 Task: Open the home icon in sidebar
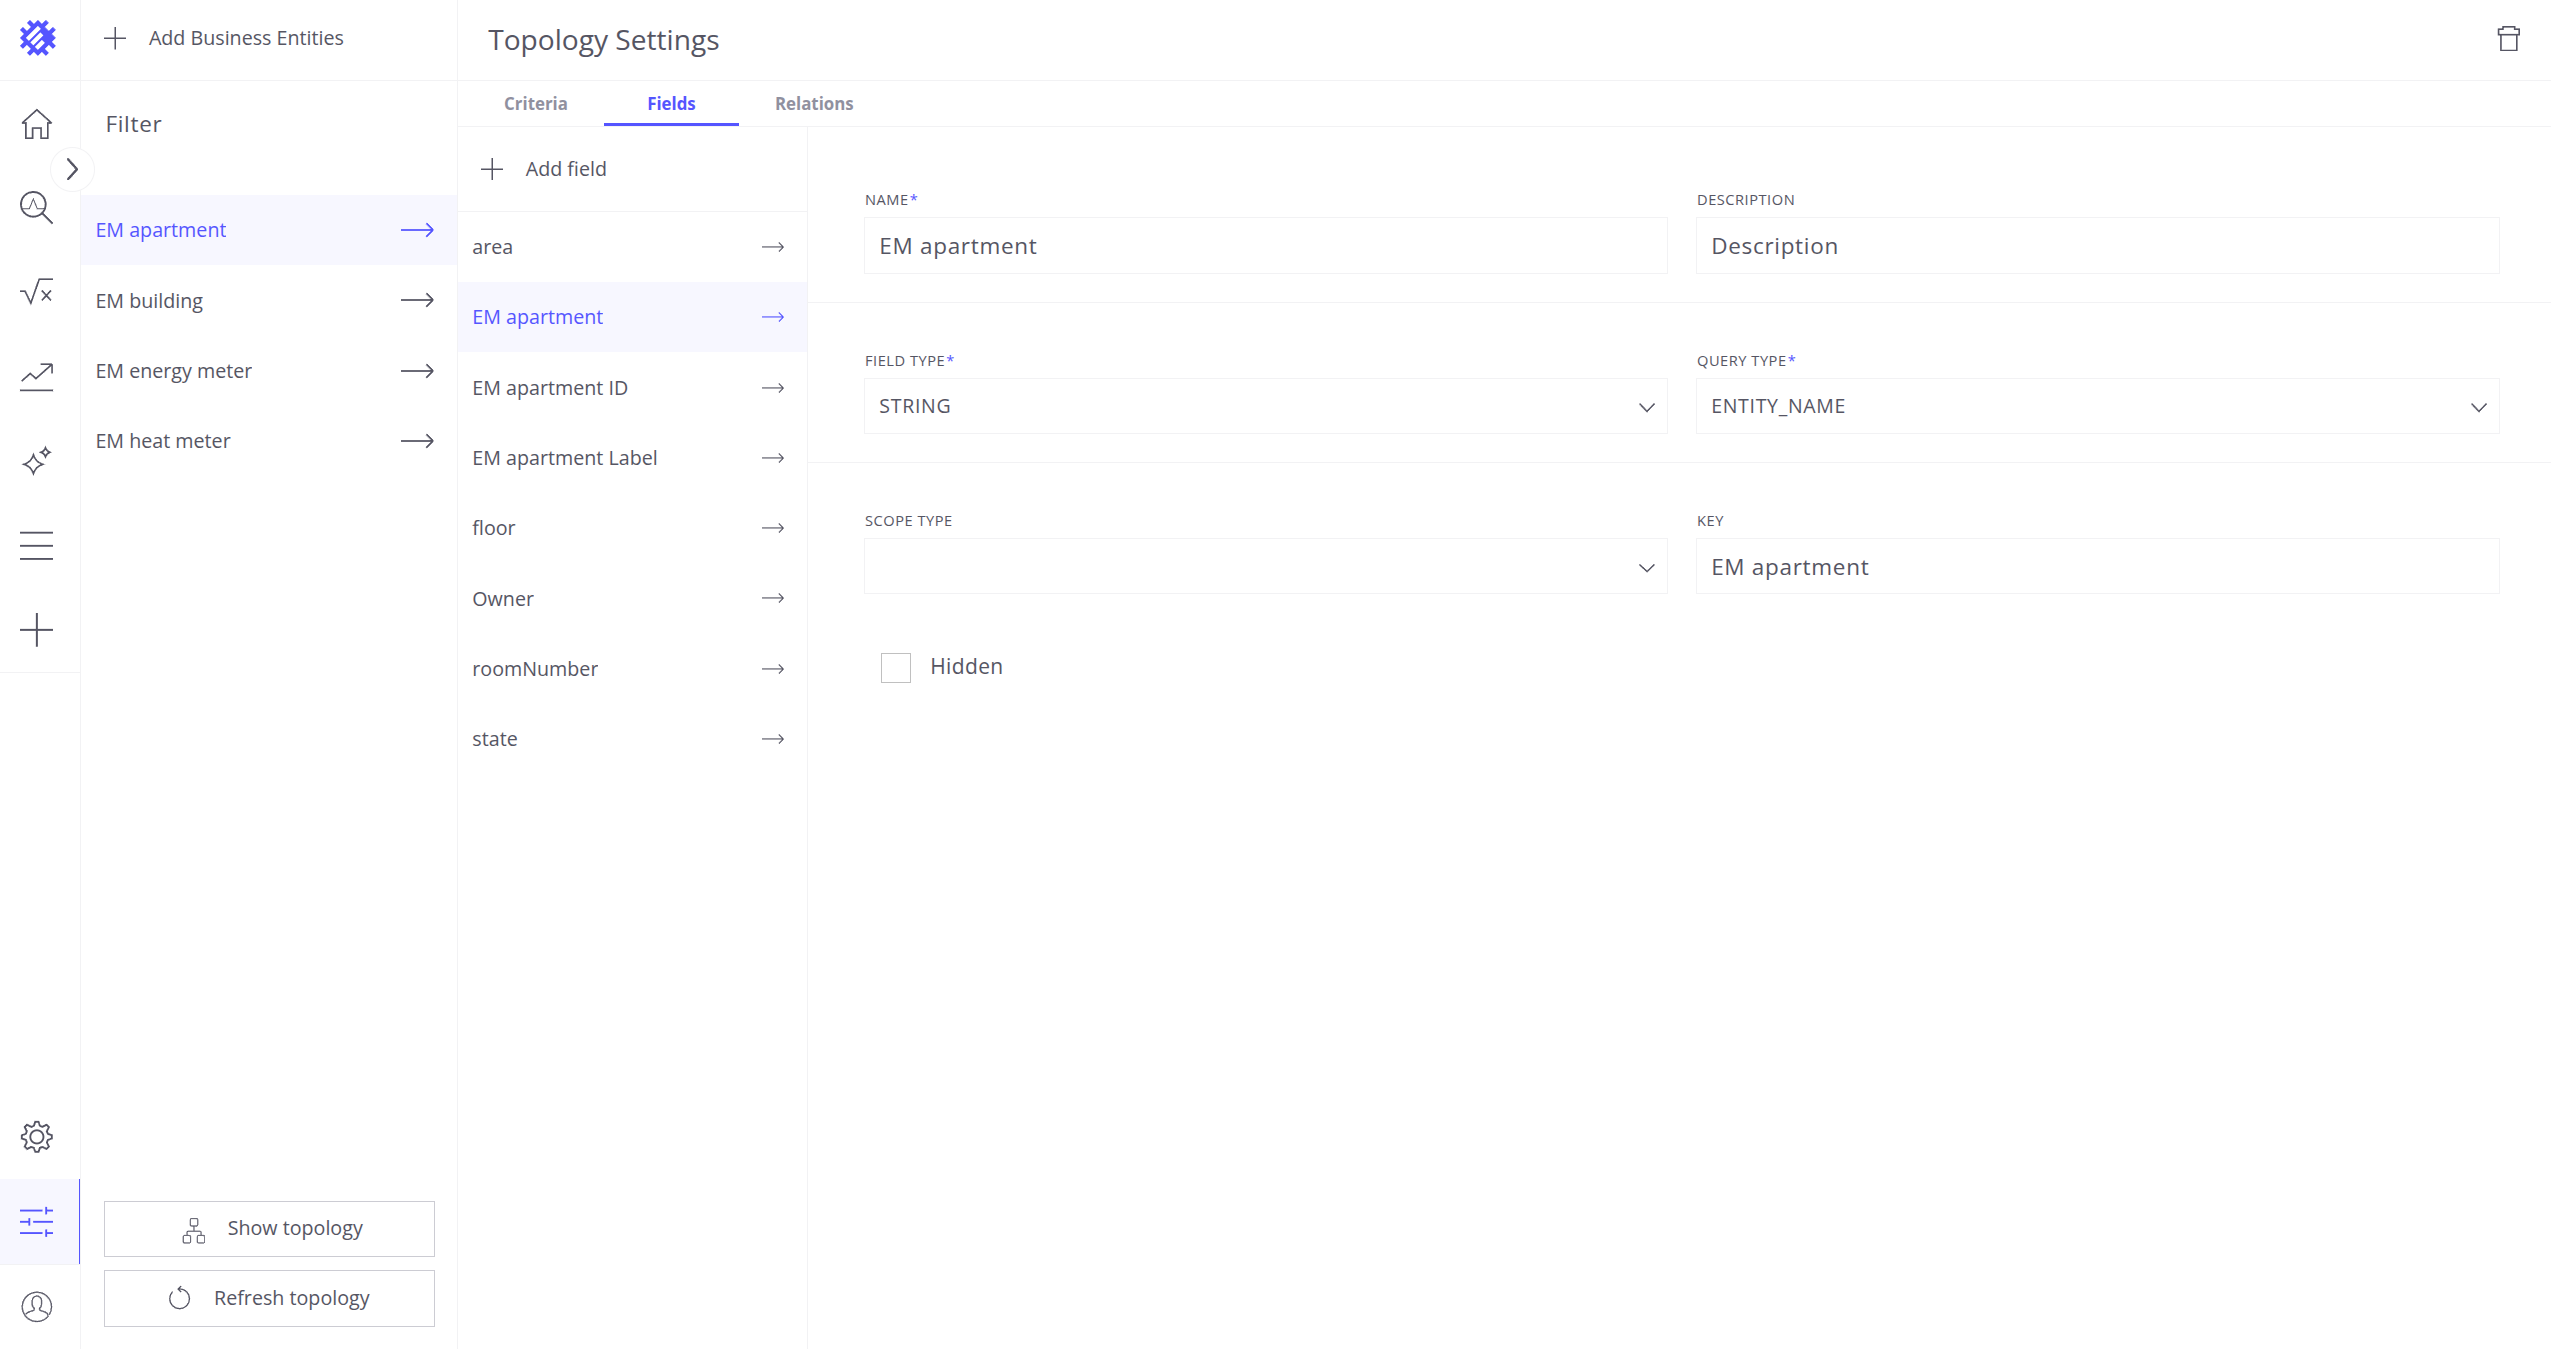pos(37,124)
